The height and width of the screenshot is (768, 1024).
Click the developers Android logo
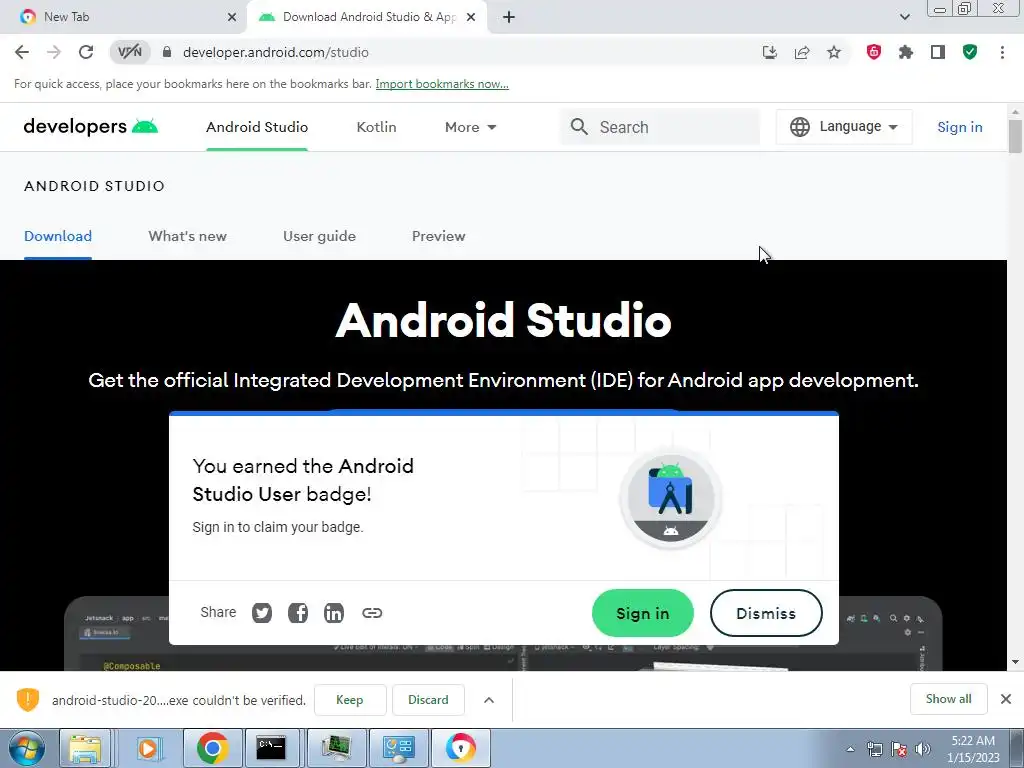point(91,126)
